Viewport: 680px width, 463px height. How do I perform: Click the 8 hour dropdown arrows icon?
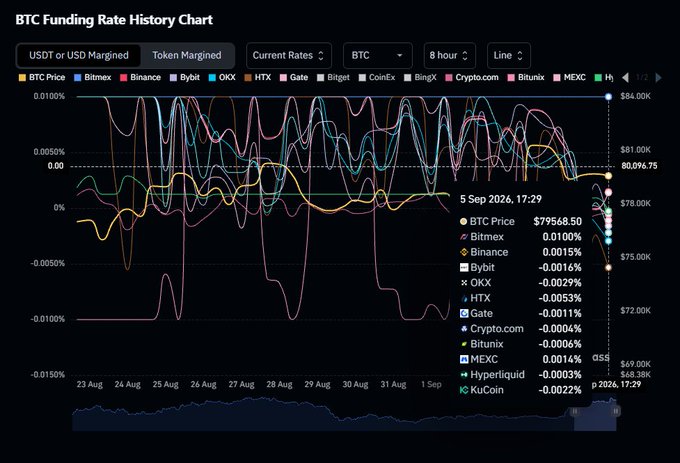[x=465, y=55]
